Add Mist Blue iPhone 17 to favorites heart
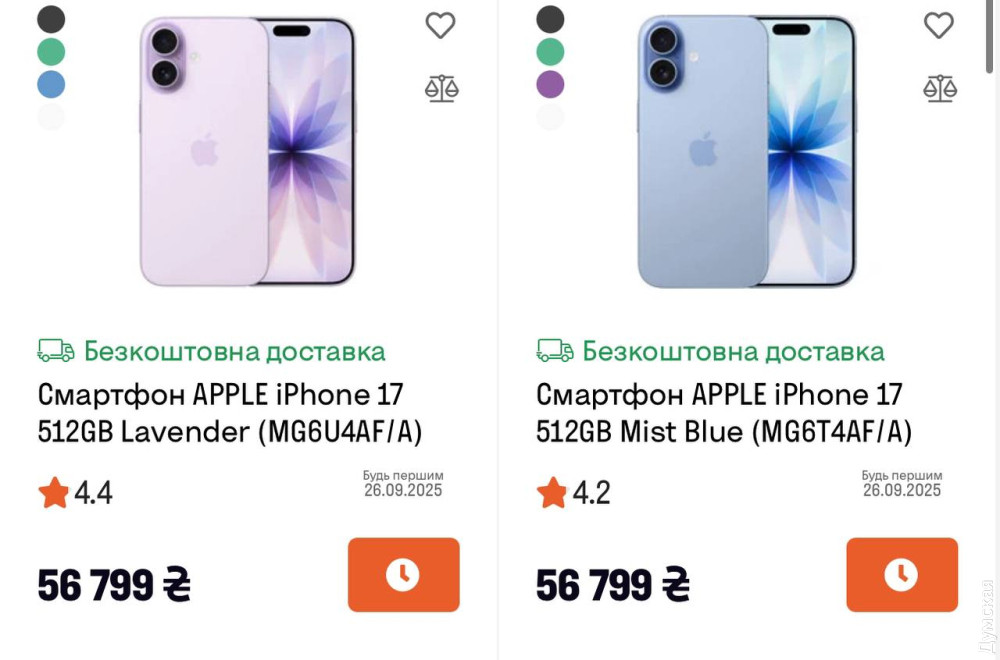 [939, 26]
